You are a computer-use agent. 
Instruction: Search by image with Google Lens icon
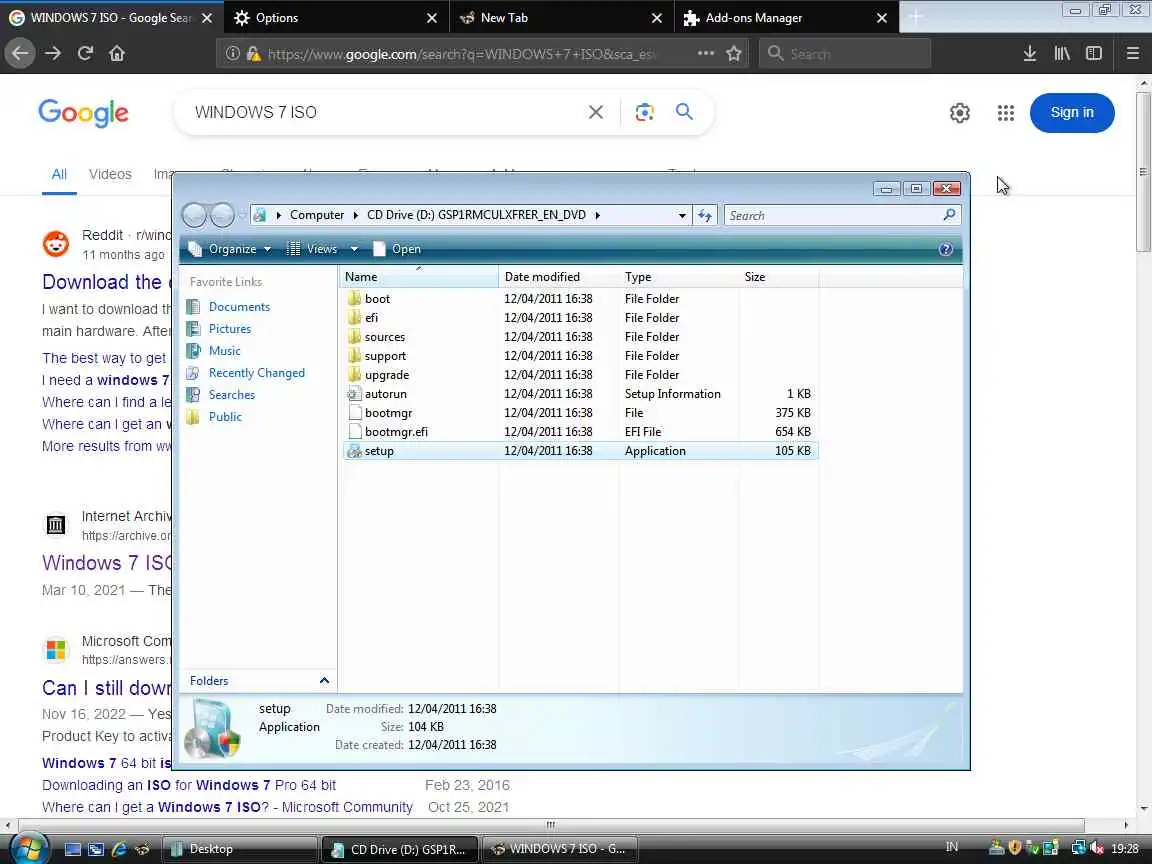click(644, 112)
